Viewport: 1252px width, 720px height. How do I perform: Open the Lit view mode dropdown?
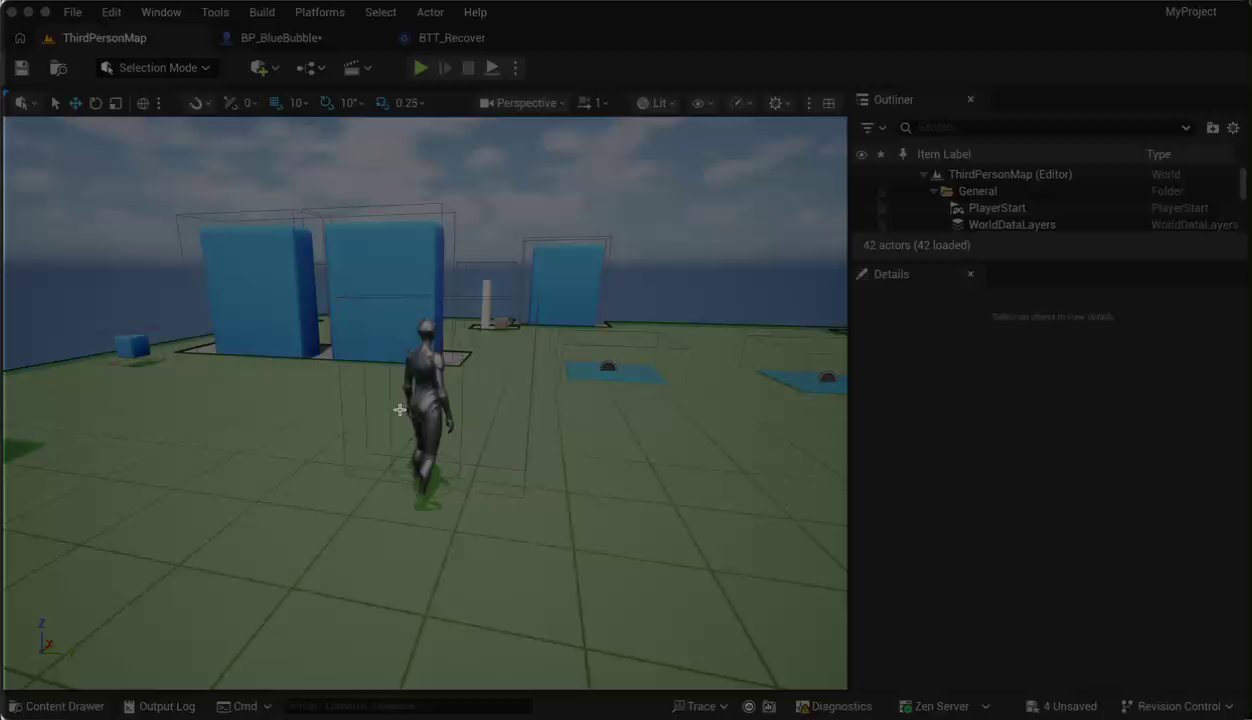pos(656,103)
